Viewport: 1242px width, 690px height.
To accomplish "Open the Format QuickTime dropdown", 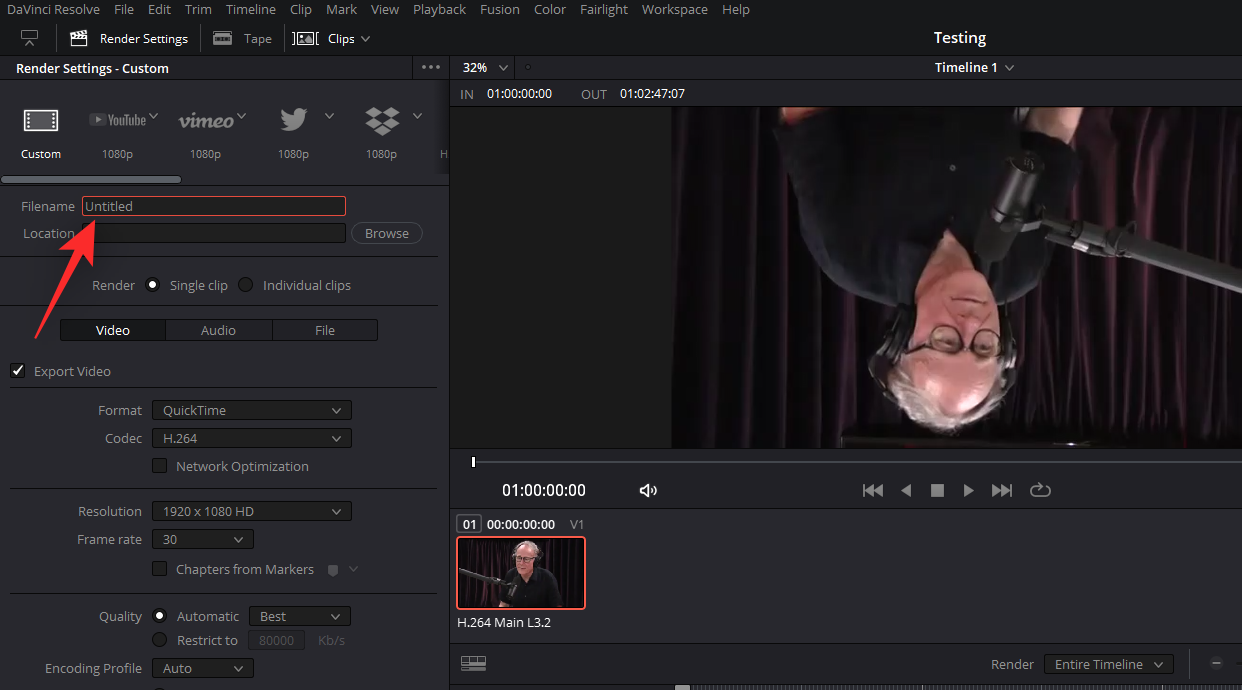I will click(x=252, y=410).
